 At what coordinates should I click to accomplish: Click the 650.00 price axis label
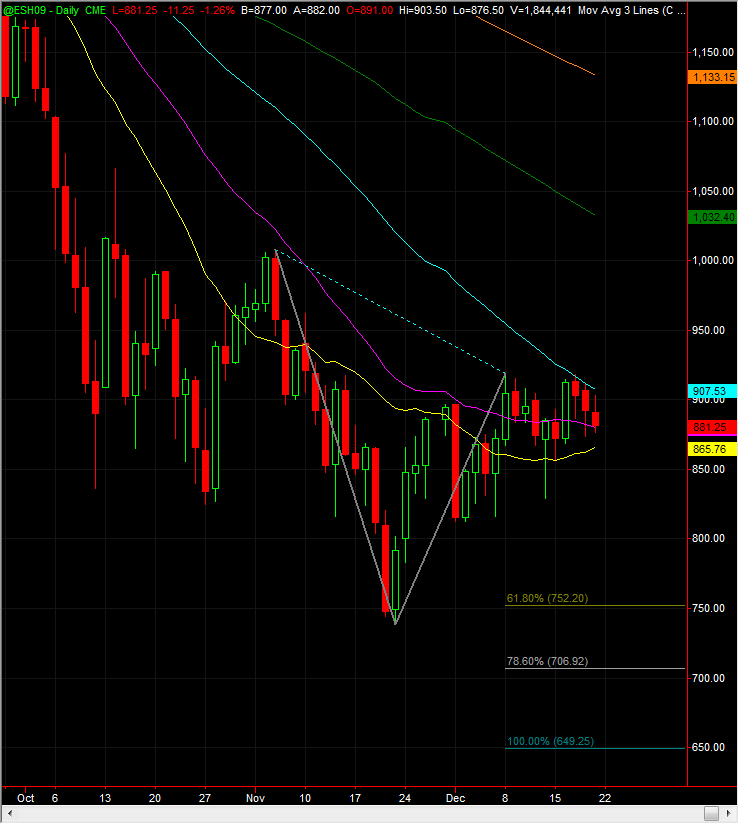point(709,747)
